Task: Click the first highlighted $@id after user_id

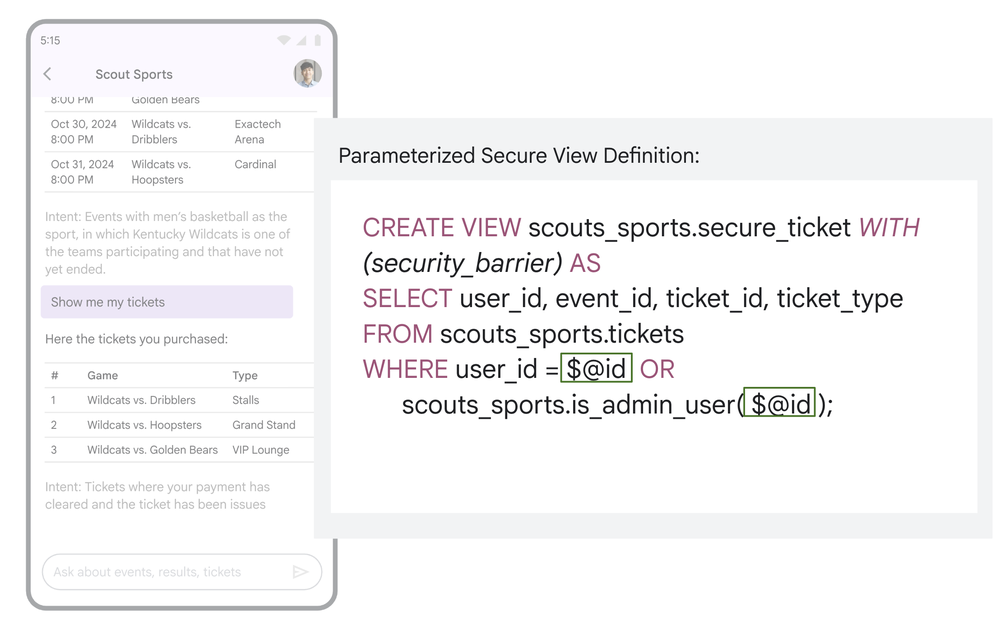Action: (596, 369)
